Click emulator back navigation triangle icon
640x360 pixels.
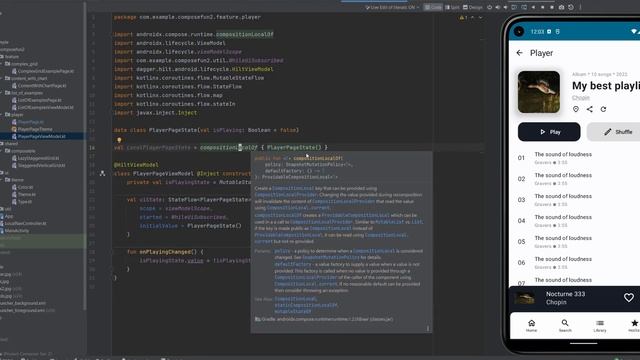tap(533, 7)
